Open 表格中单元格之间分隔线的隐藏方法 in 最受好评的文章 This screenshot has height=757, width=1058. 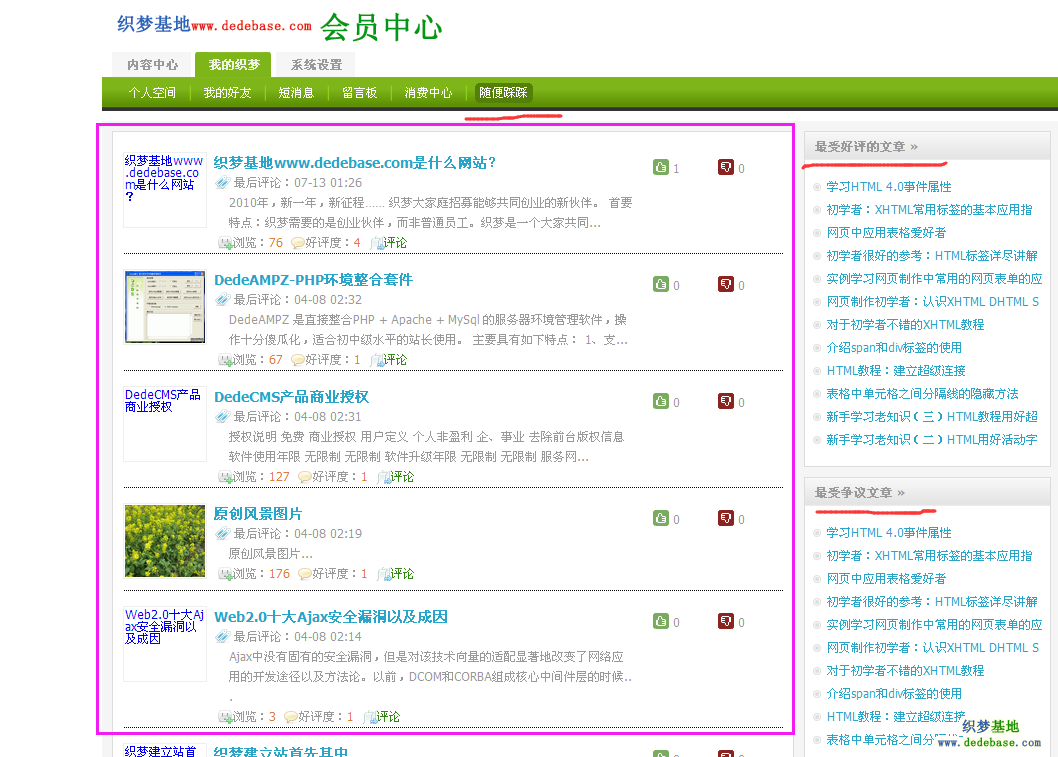point(922,393)
